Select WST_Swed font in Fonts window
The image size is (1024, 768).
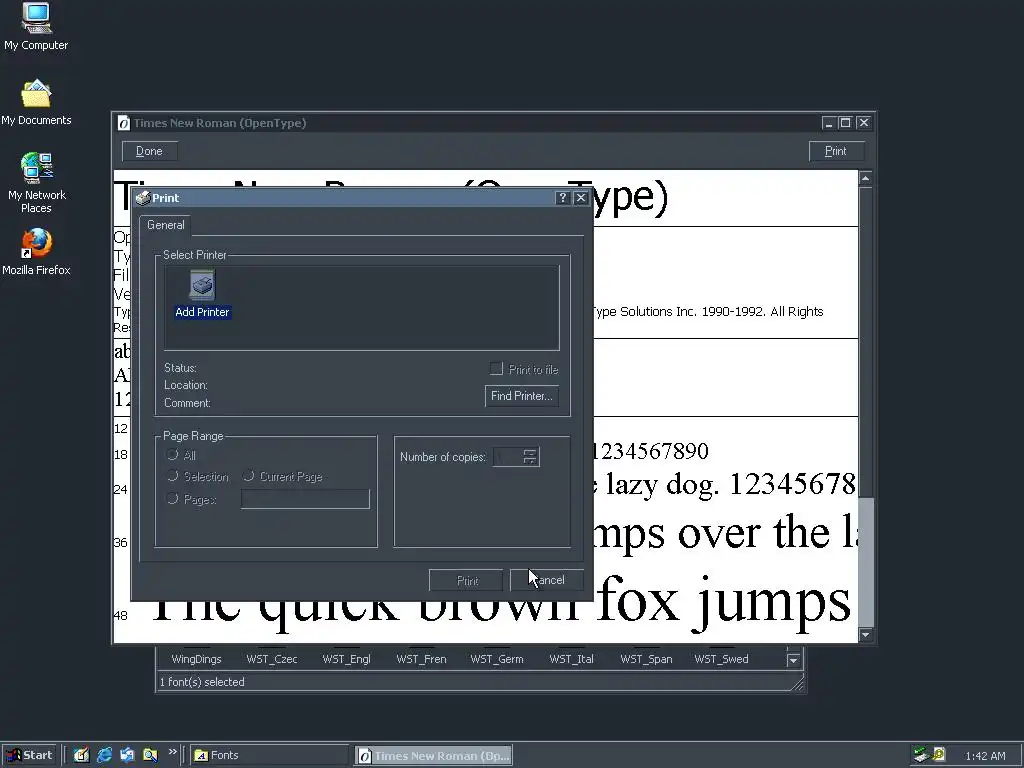coord(721,659)
